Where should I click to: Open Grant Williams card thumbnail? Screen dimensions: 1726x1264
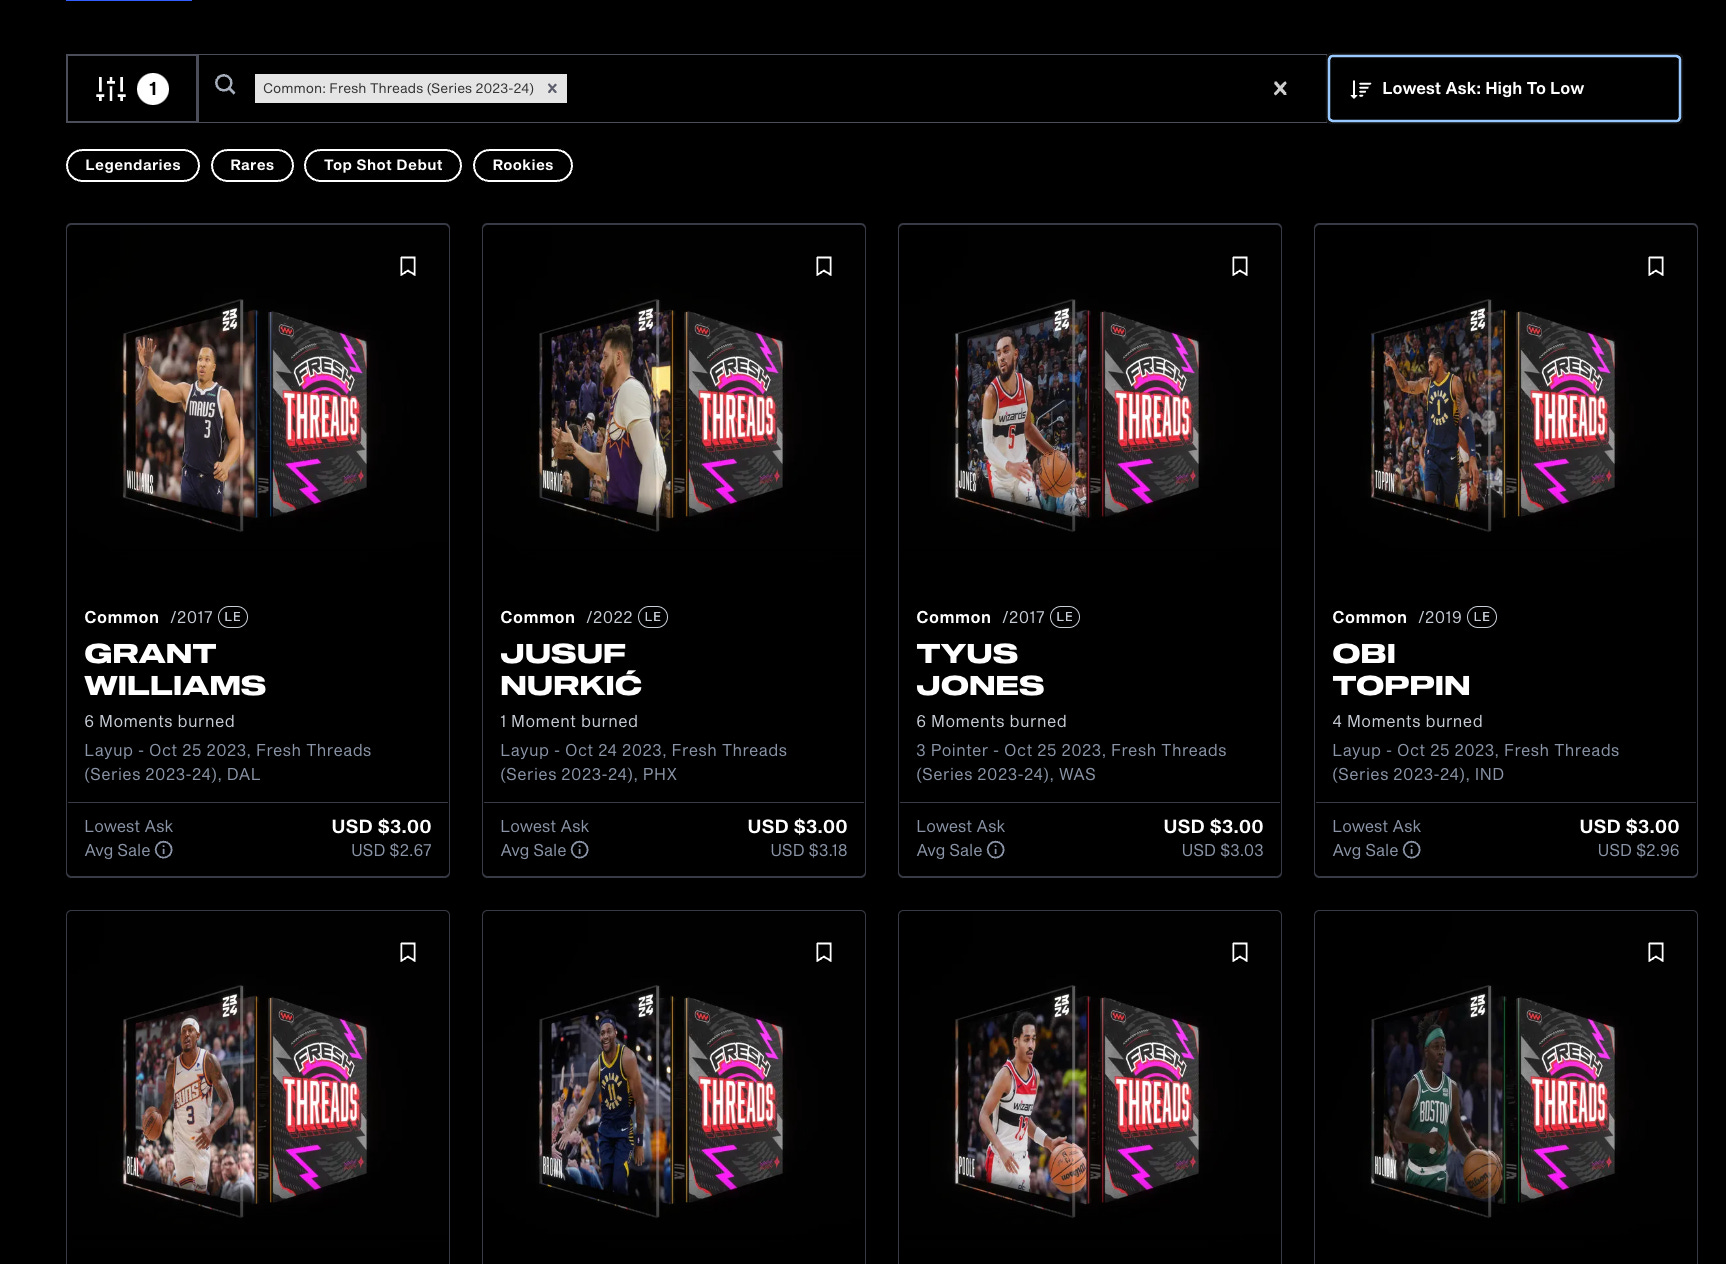click(x=246, y=415)
